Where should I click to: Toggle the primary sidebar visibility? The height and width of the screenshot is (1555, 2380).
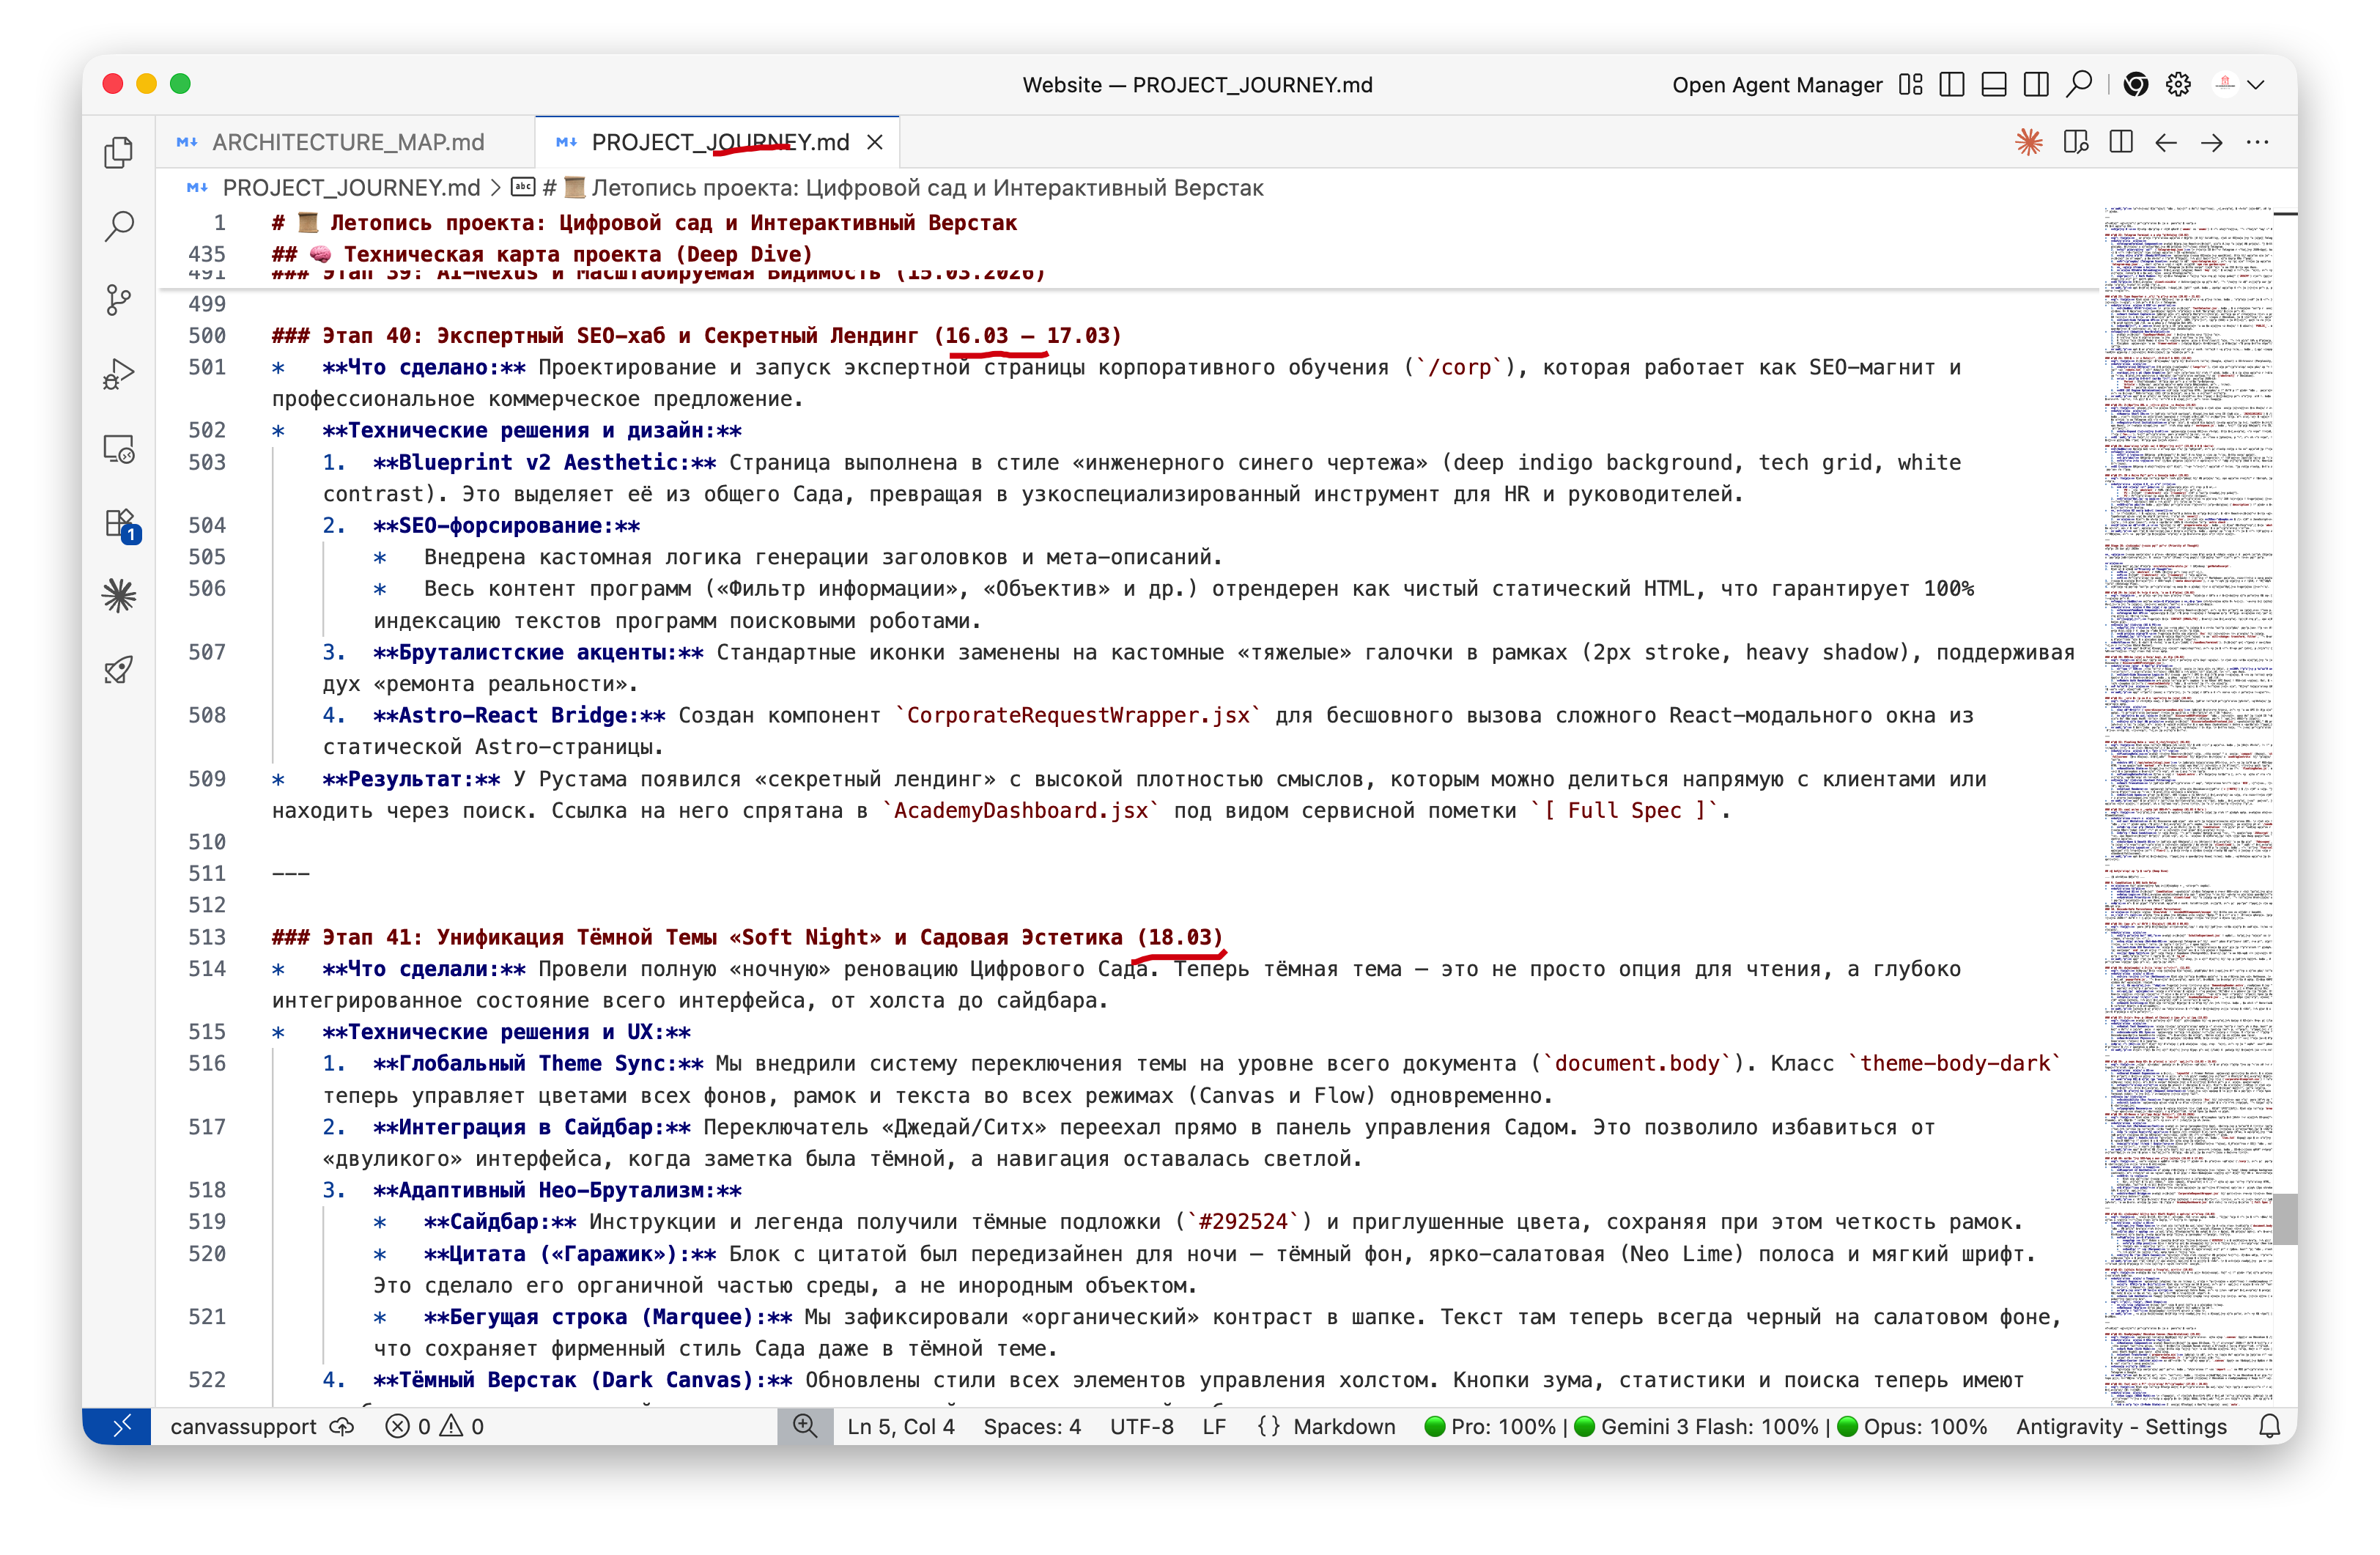(x=1951, y=85)
